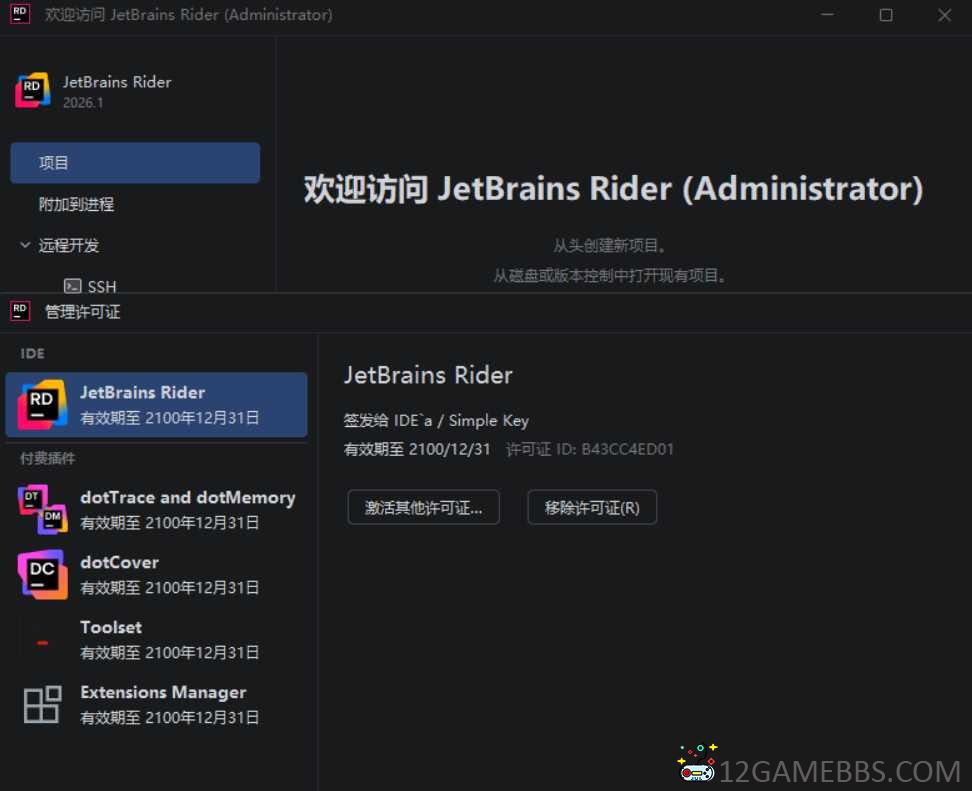972x791 pixels.
Task: Select dotTrace and dotMemory plugin license
Action: tap(156, 510)
